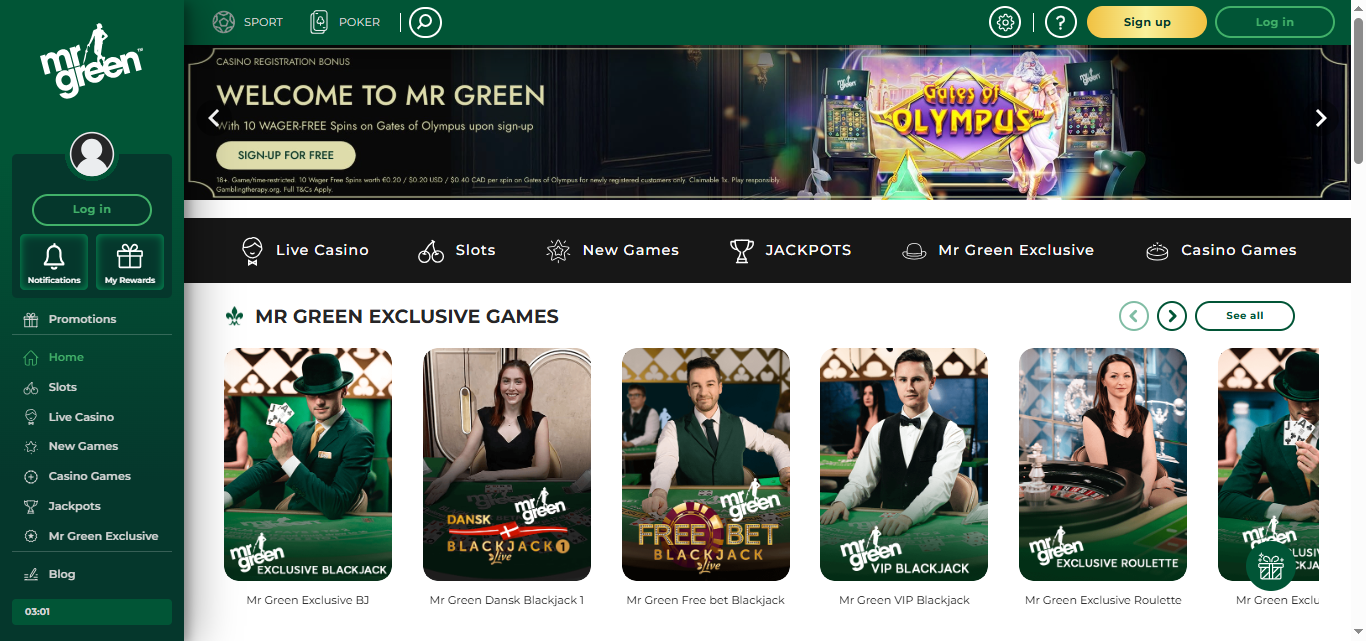
Task: Click the search magnifier icon
Action: [x=425, y=22]
